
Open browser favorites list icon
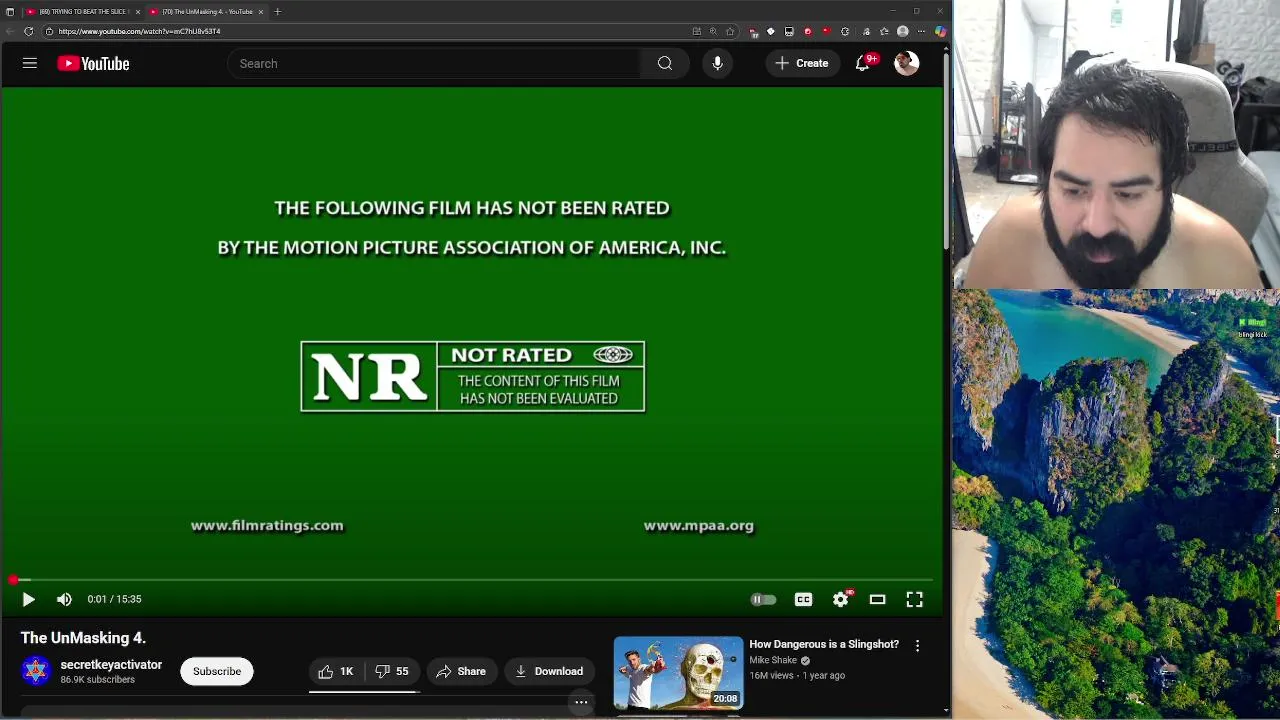(x=884, y=31)
